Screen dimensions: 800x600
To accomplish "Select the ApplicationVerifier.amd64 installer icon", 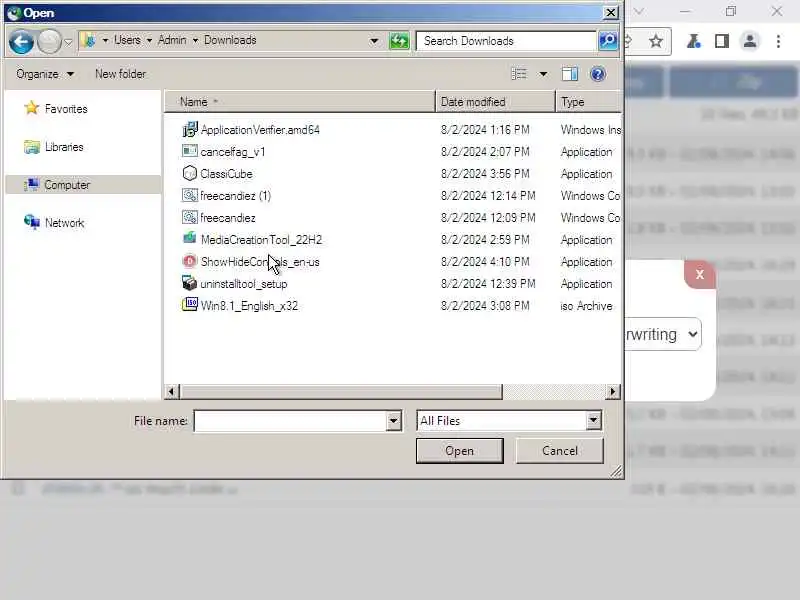I will pos(189,129).
